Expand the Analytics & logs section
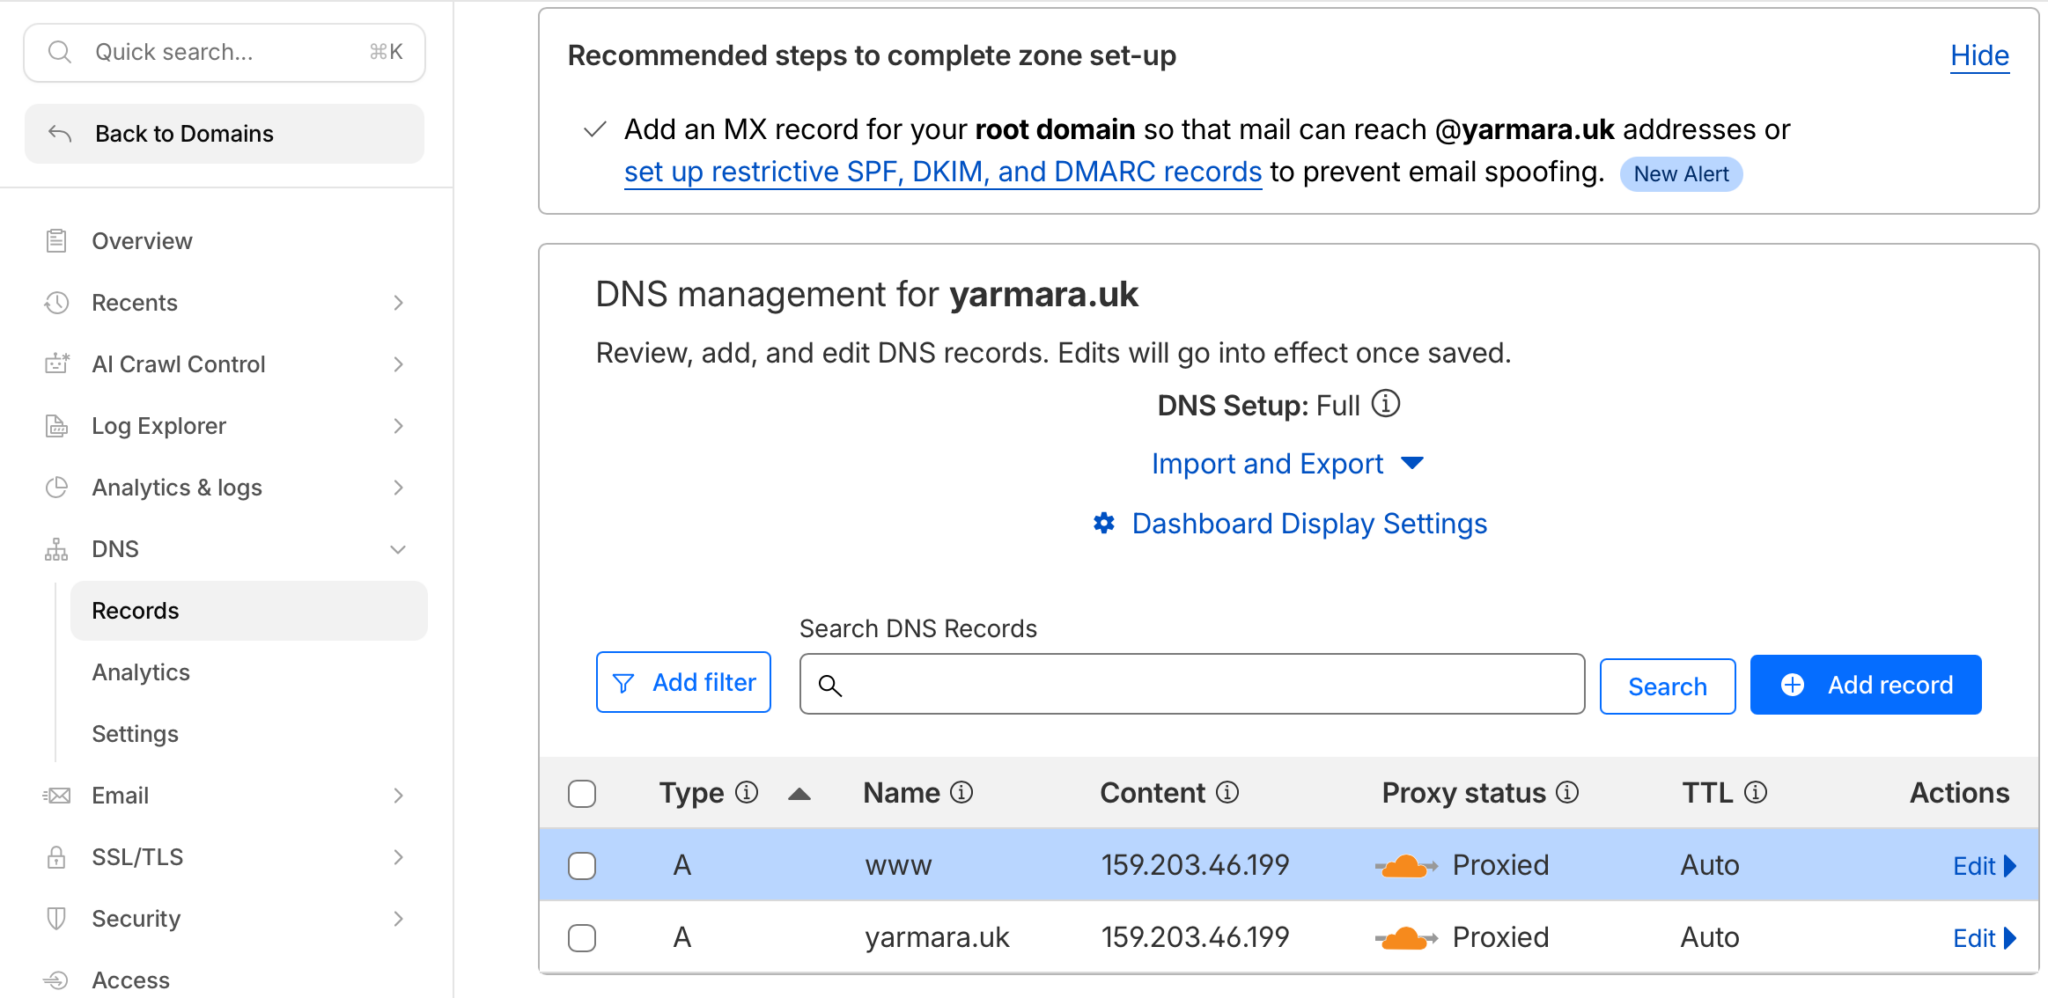Image resolution: width=2048 pixels, height=998 pixels. coord(398,488)
